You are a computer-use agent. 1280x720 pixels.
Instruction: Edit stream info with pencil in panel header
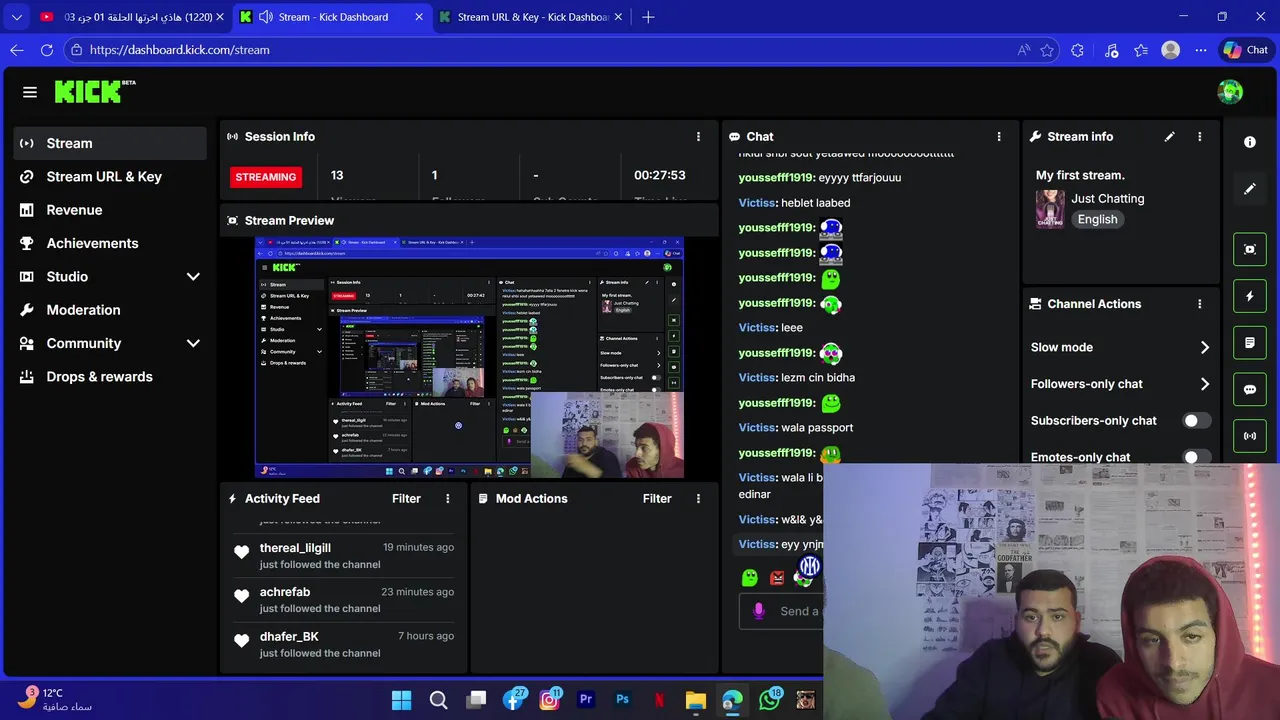[1169, 136]
